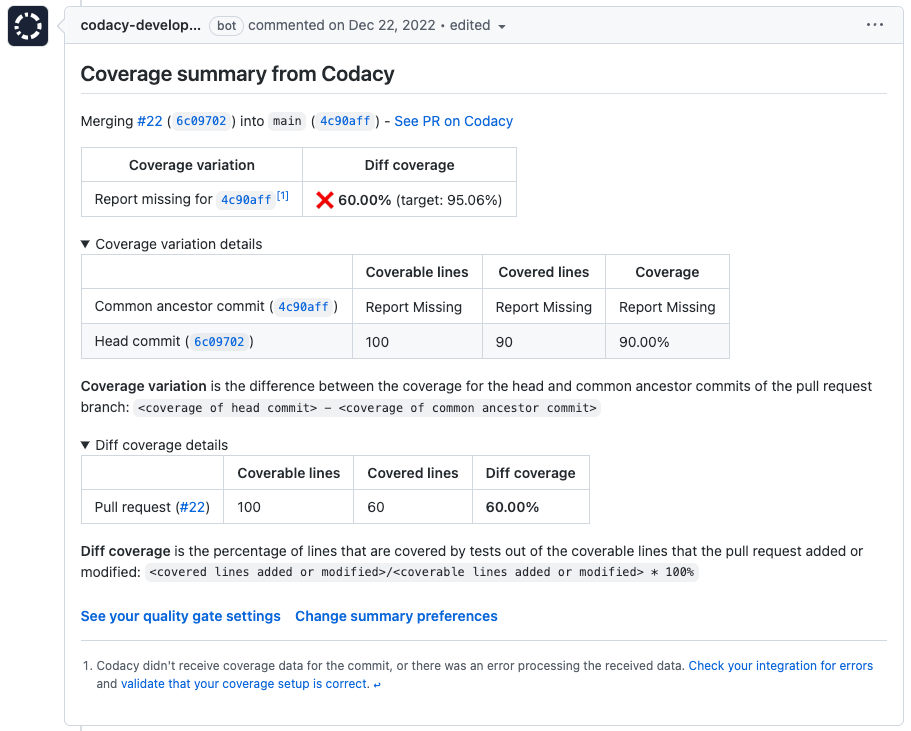Click the bot badge next to the username
The width and height of the screenshot is (911, 731).
tap(226, 26)
